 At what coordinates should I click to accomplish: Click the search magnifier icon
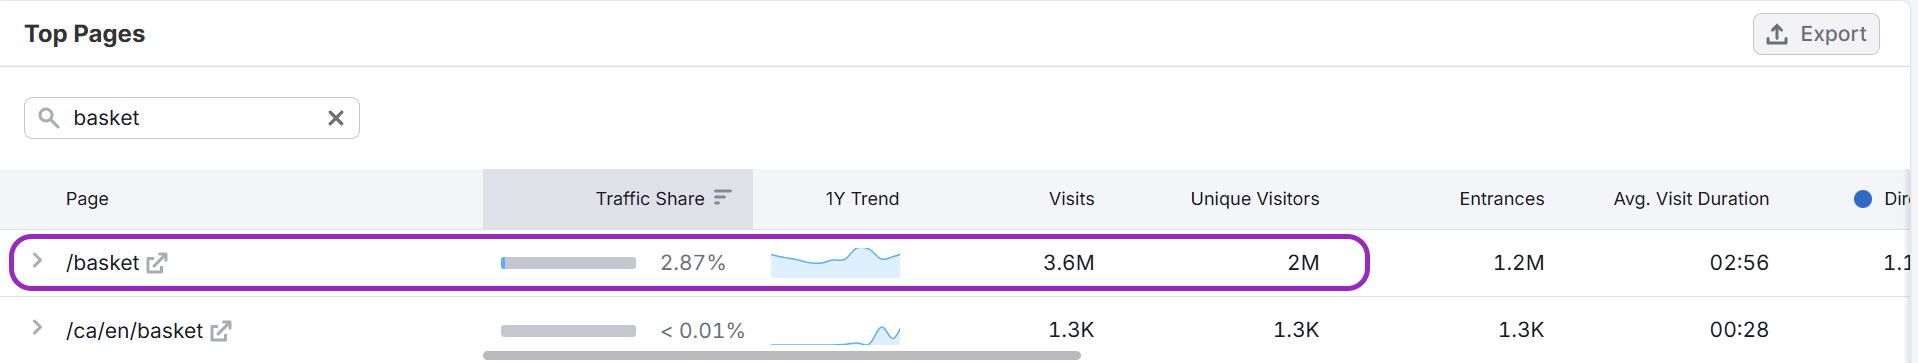[x=48, y=118]
